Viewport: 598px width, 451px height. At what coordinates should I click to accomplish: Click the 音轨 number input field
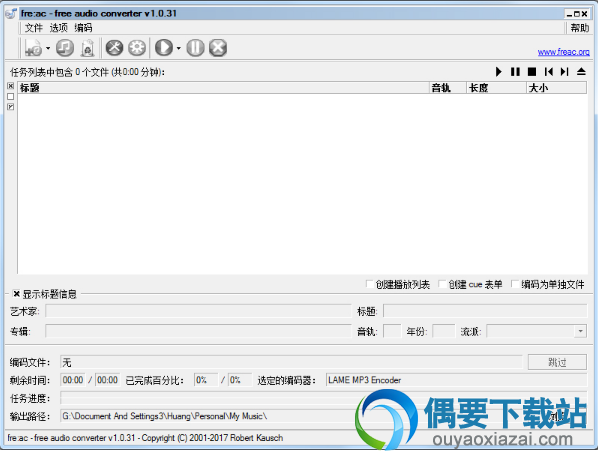pos(392,331)
